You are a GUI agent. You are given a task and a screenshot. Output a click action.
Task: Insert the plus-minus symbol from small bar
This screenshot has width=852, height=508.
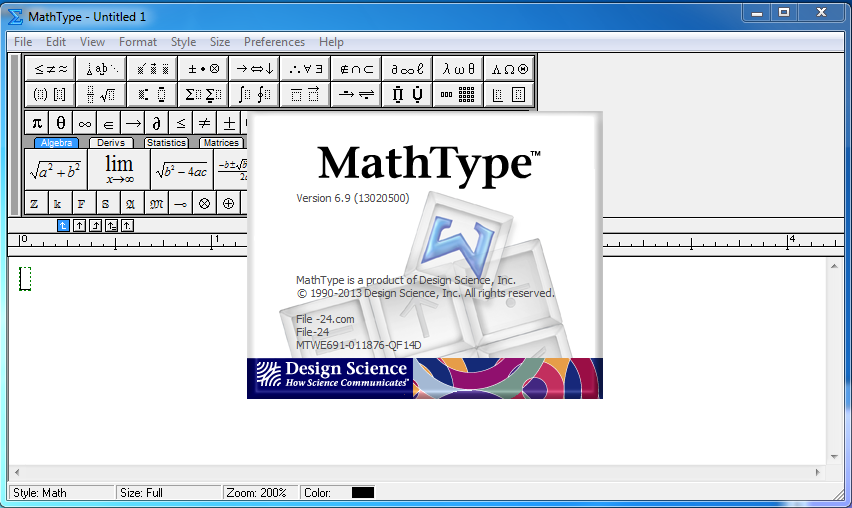[x=229, y=123]
